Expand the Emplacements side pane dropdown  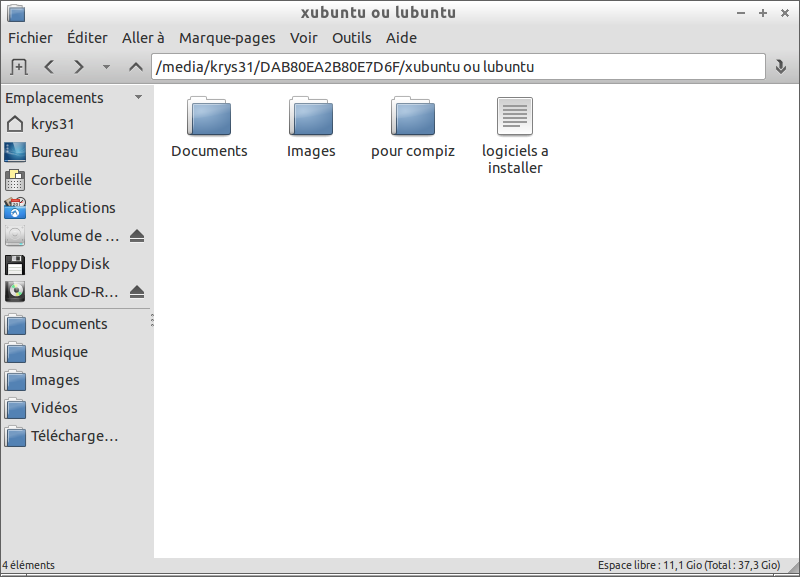click(138, 97)
